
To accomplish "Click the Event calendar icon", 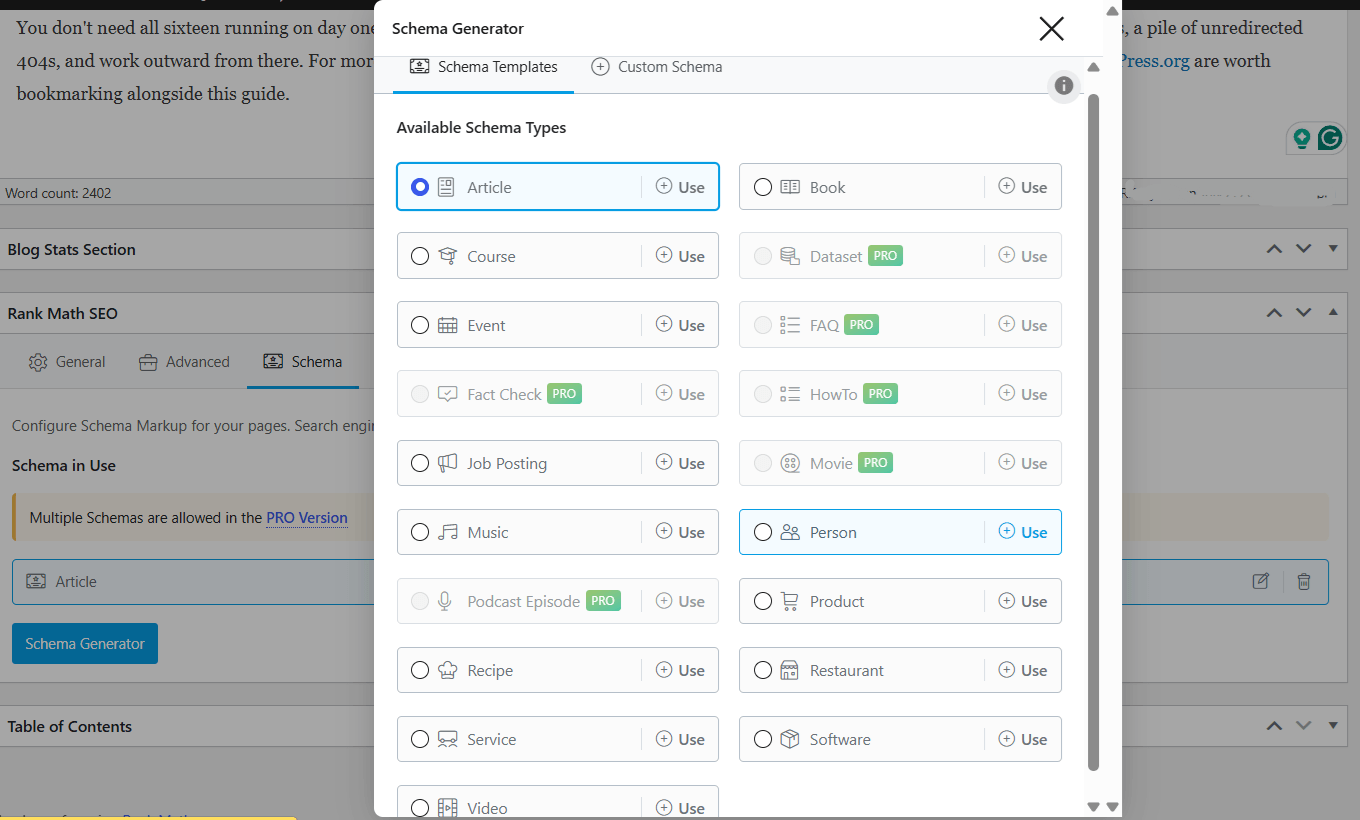I will coord(447,325).
